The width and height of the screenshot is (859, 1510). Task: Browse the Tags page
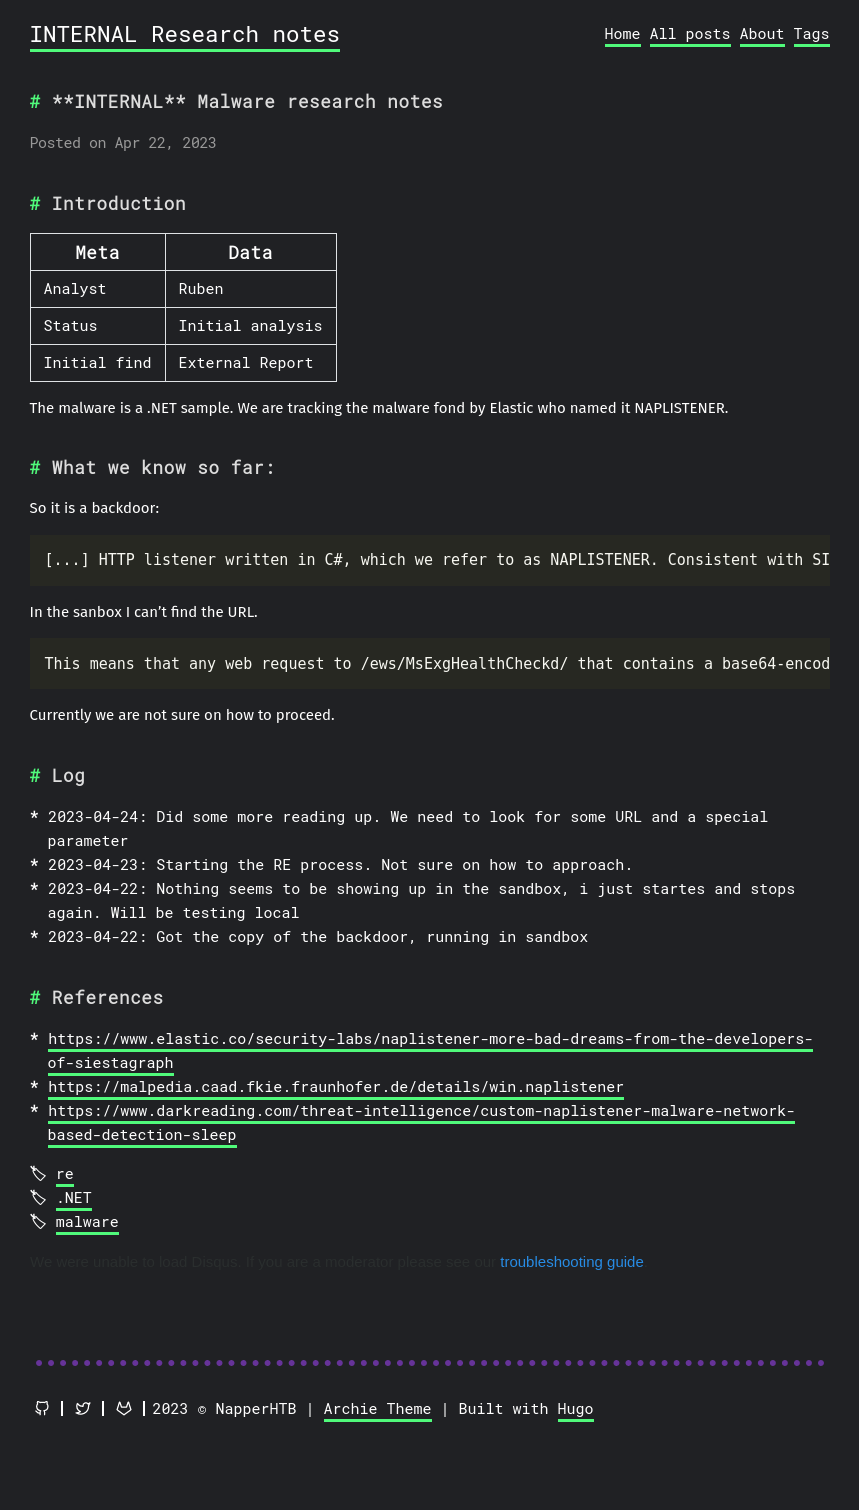pos(811,34)
